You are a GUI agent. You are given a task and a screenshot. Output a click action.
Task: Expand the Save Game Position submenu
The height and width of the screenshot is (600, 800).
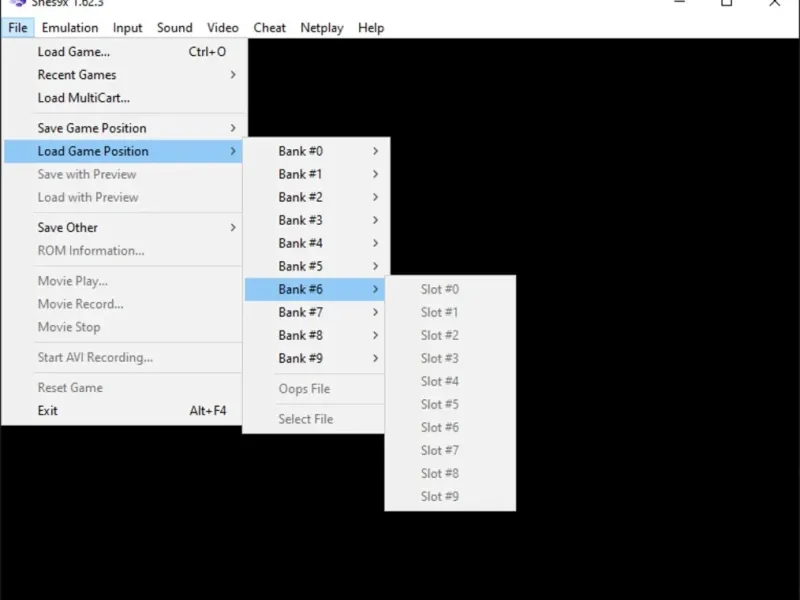pyautogui.click(x=123, y=128)
